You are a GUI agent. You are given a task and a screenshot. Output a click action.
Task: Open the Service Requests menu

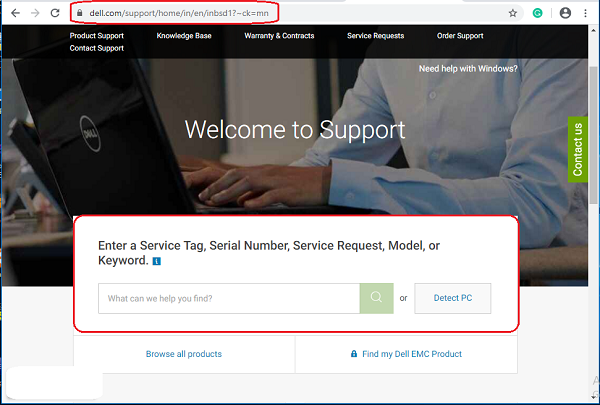tap(375, 36)
